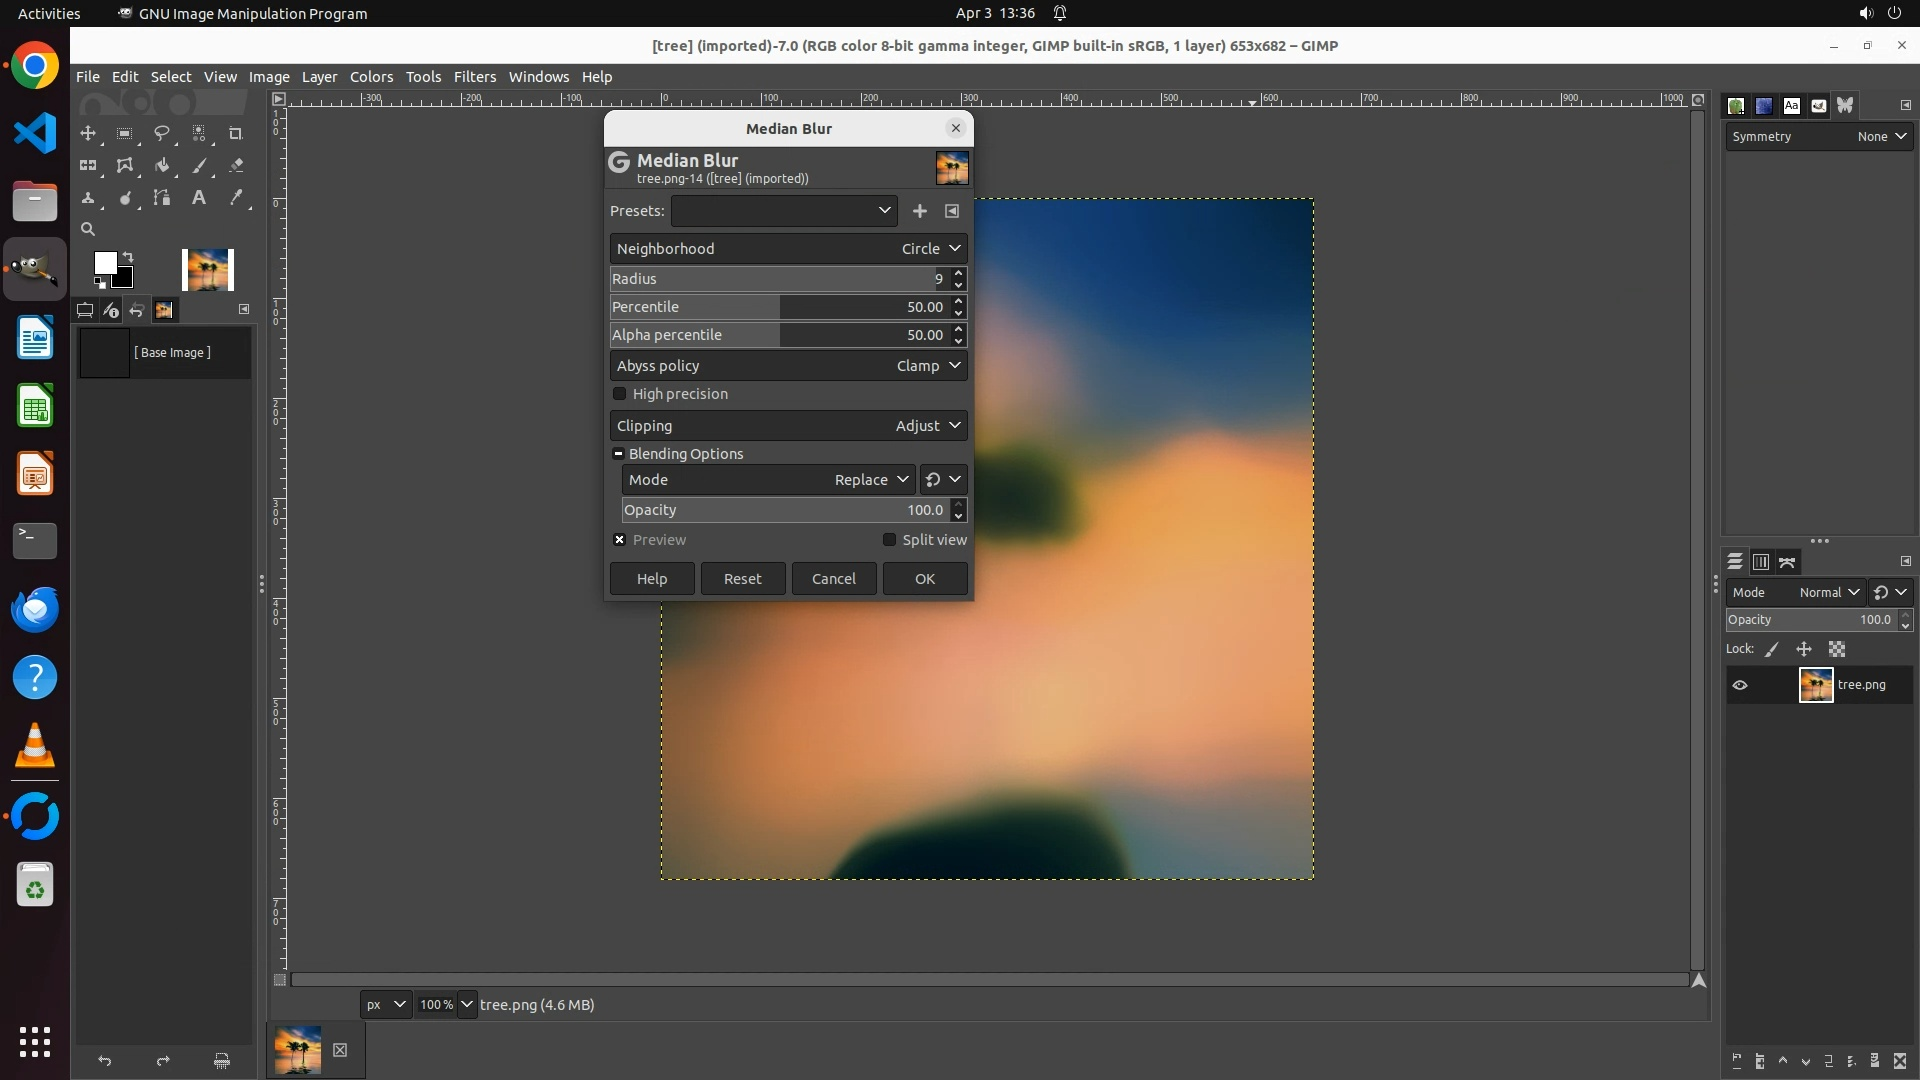Enable Split view option

point(889,540)
